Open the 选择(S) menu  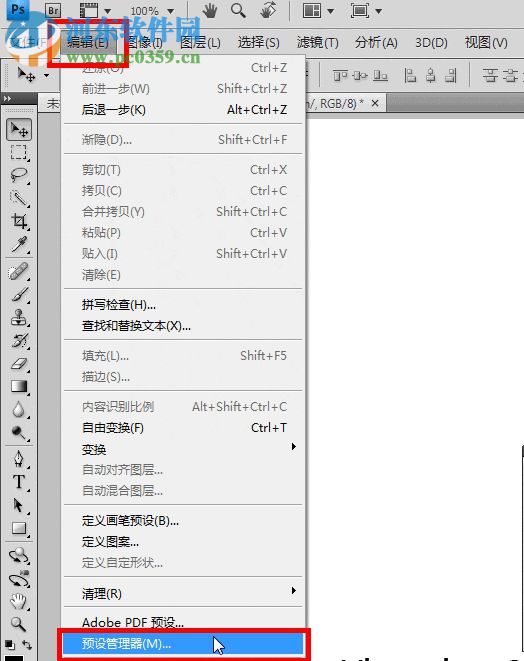258,43
